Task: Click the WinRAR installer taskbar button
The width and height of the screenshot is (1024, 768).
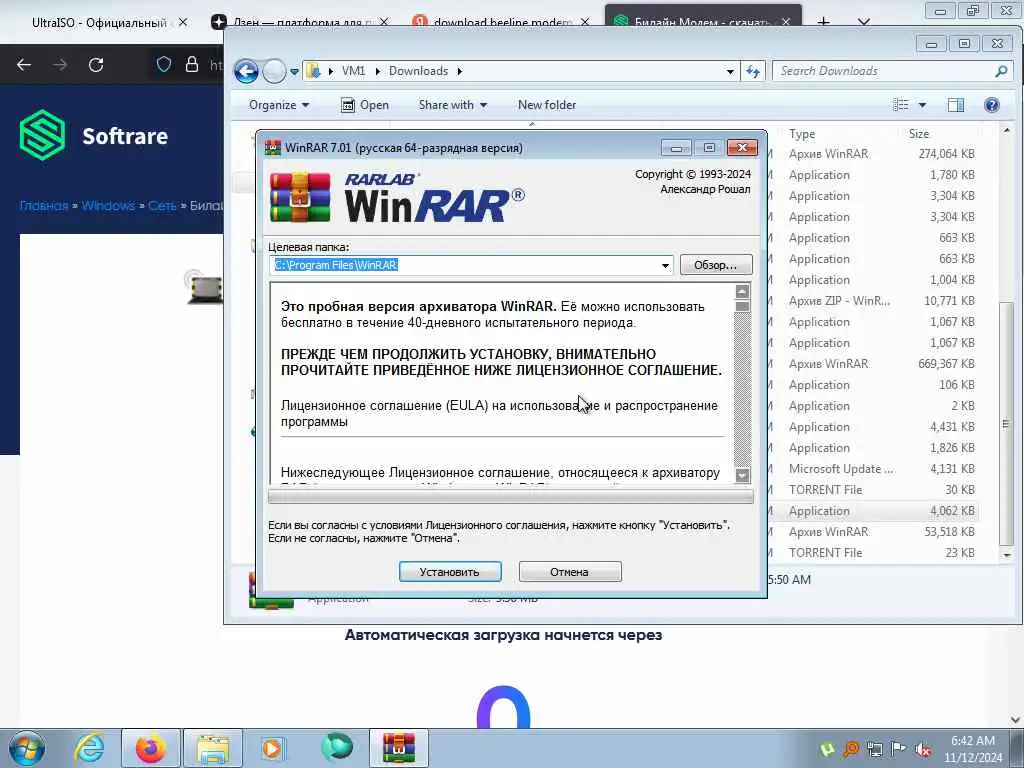Action: click(x=399, y=748)
